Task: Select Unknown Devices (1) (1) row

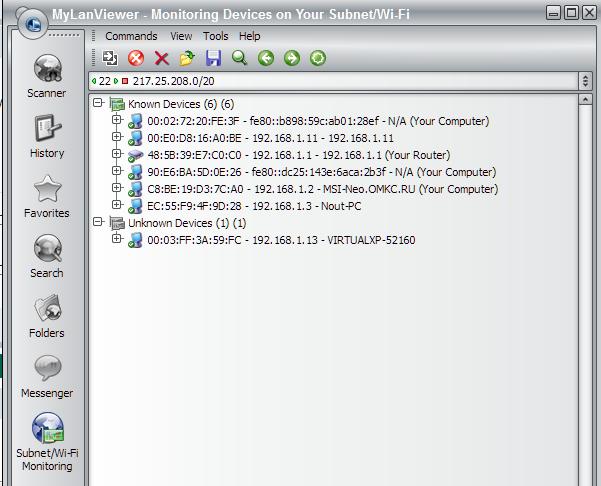Action: click(x=187, y=223)
